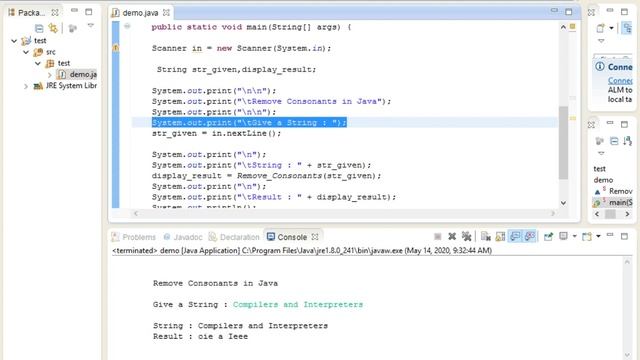Viewport: 640px width, 360px height.
Task: Open the New Task dropdown arrow
Action: 611,28
